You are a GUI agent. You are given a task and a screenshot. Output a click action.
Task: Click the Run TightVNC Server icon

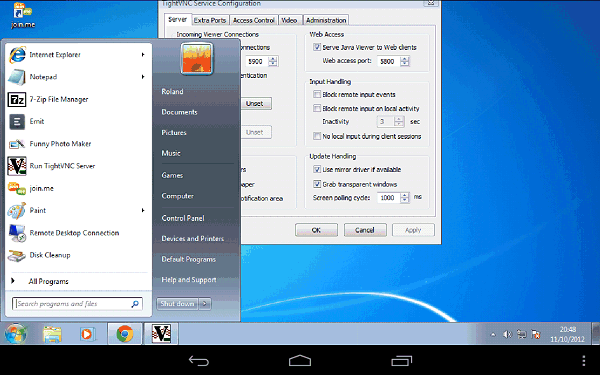(x=17, y=166)
